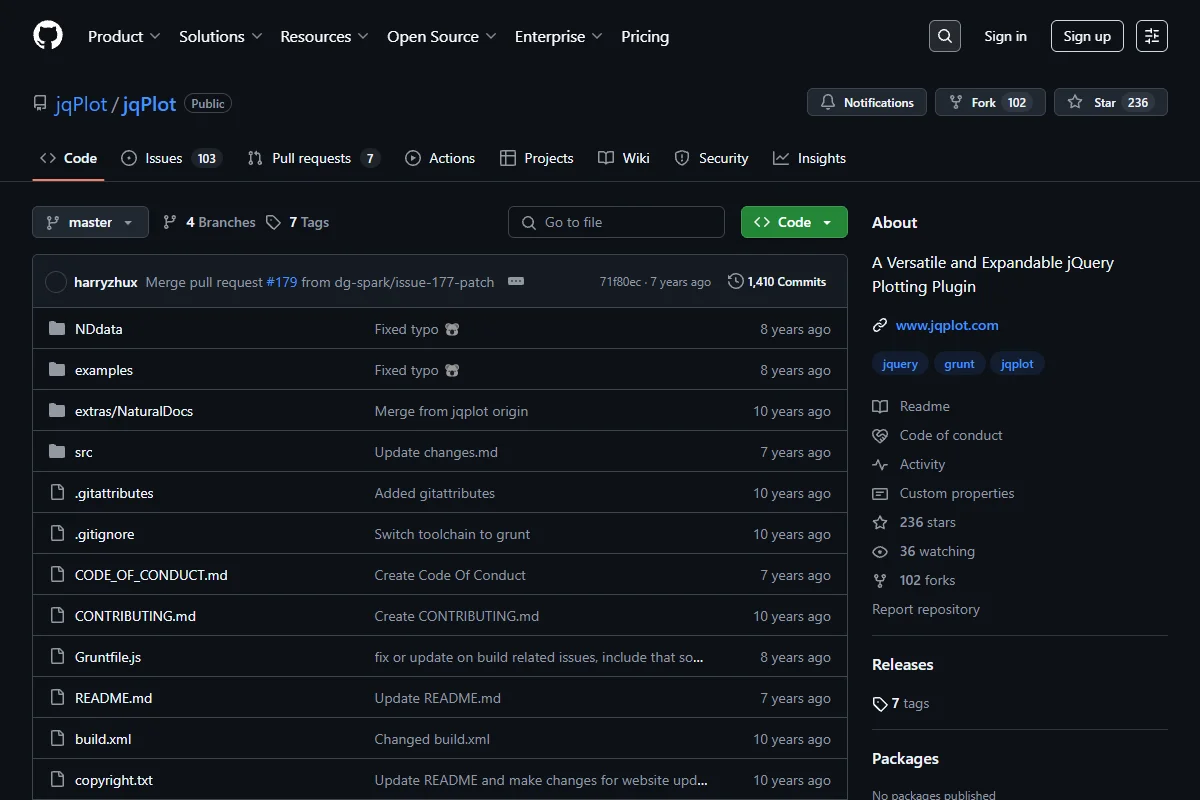The width and height of the screenshot is (1200, 800).
Task: Click the Go to file search field
Action: tap(616, 222)
